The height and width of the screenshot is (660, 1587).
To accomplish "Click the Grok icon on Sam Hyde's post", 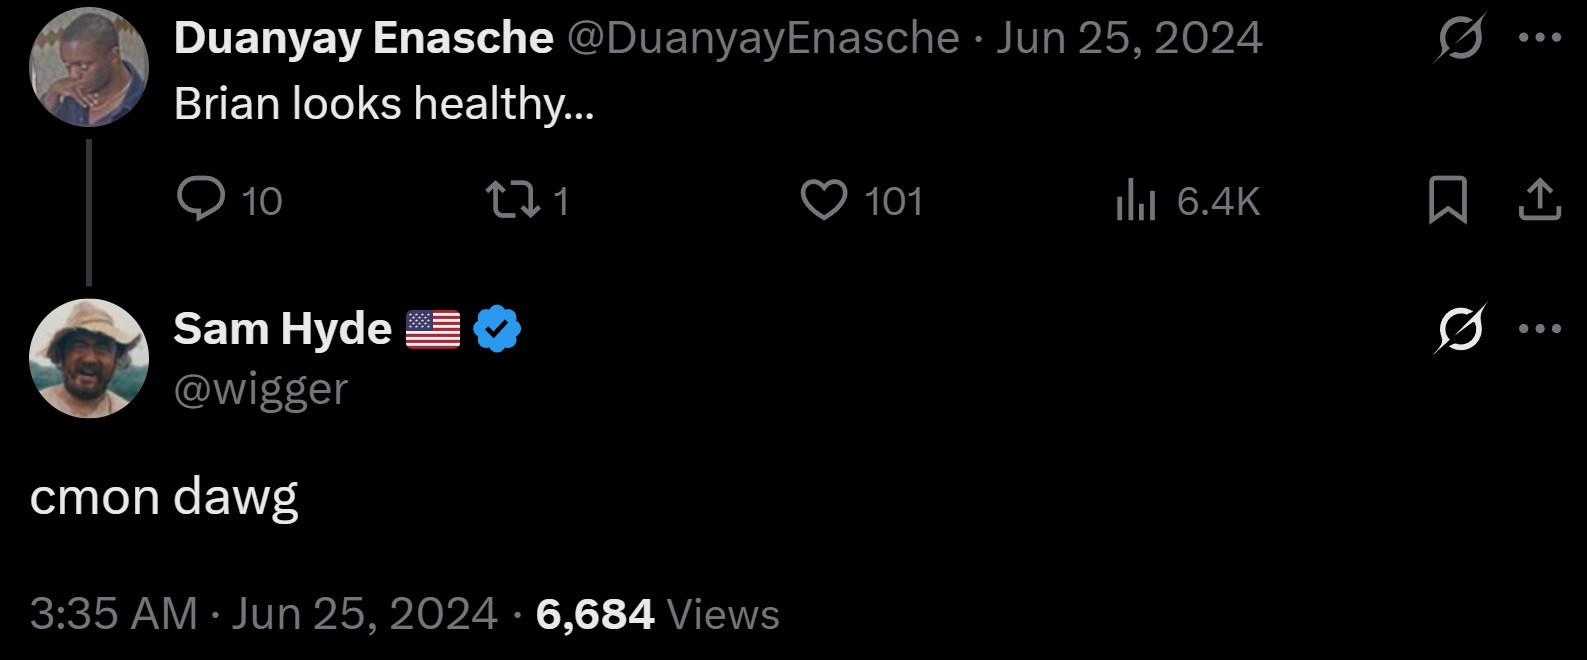I will [x=1460, y=328].
